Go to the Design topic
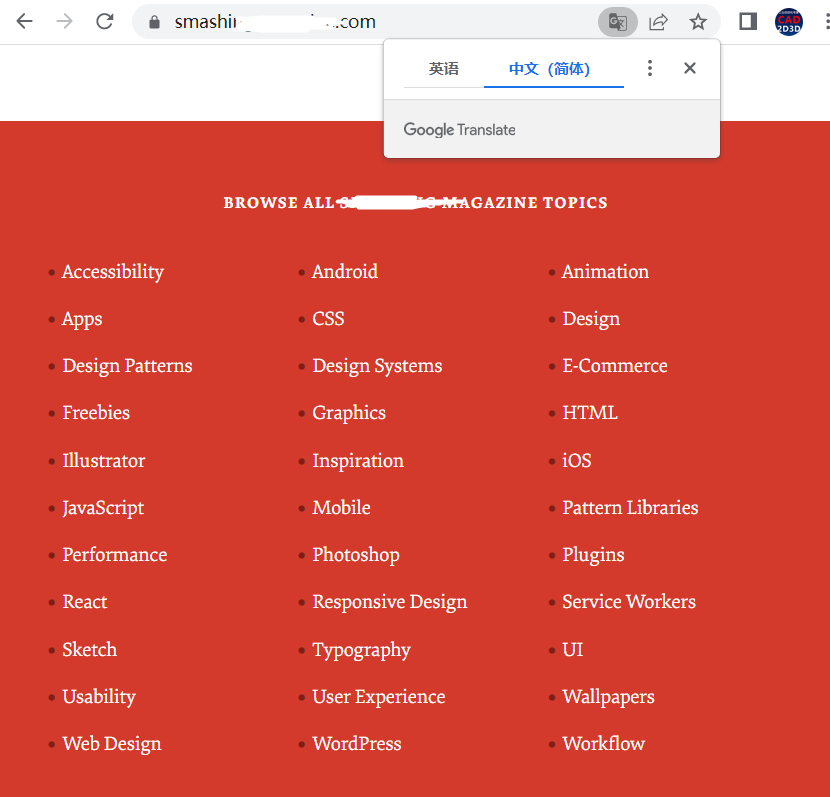Screen dimensions: 830x797 tap(591, 320)
